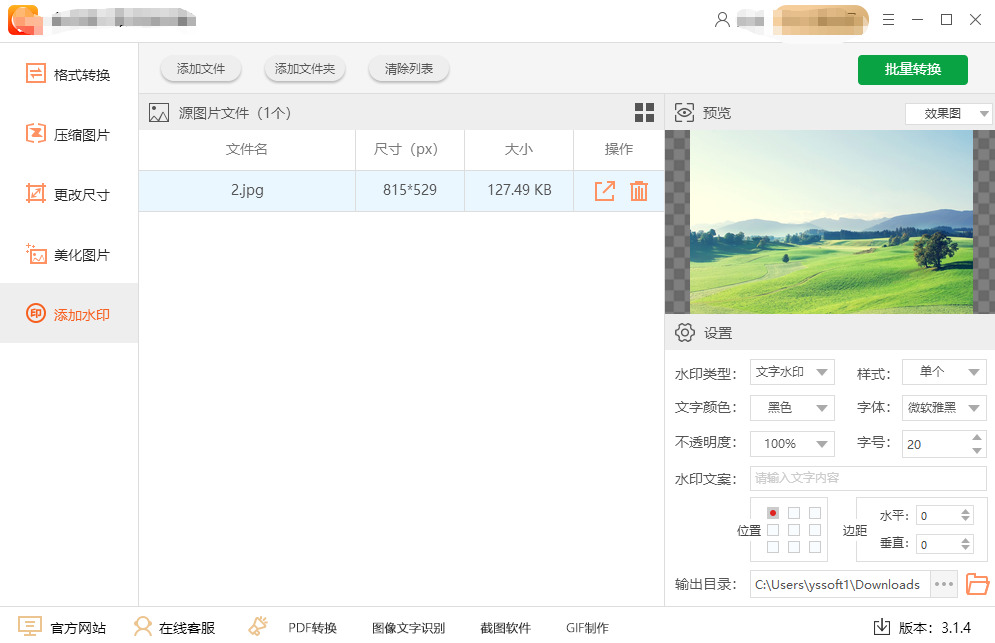Screen dimensions: 995x643
Task: Open the 效果图 preview mode dropdown
Action: pyautogui.click(x=948, y=114)
